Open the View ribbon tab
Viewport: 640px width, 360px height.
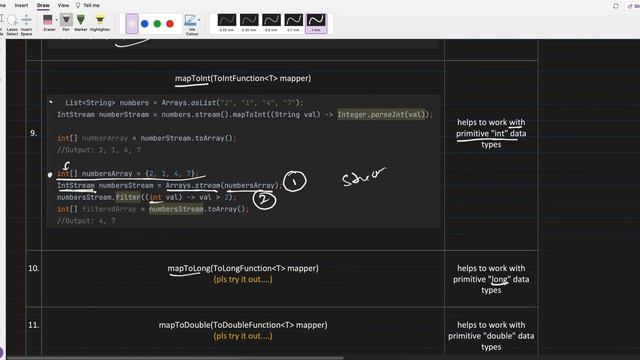tap(63, 5)
